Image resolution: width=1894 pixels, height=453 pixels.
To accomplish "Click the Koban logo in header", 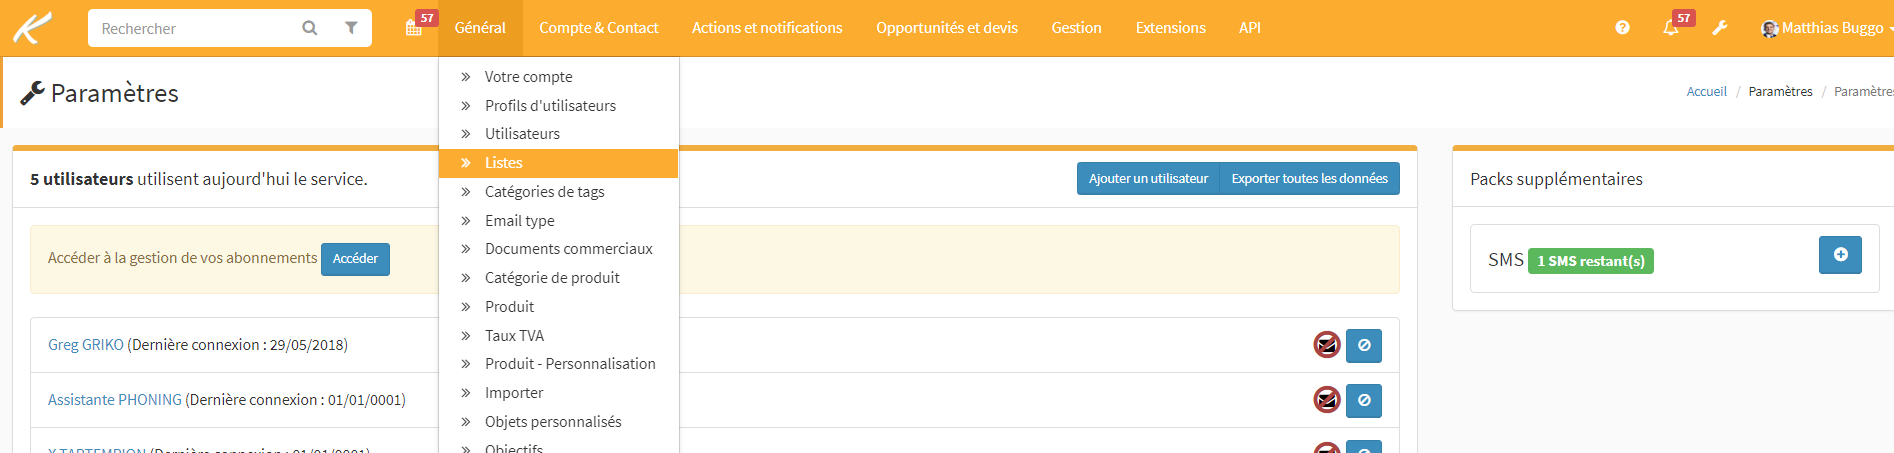I will coord(32,28).
